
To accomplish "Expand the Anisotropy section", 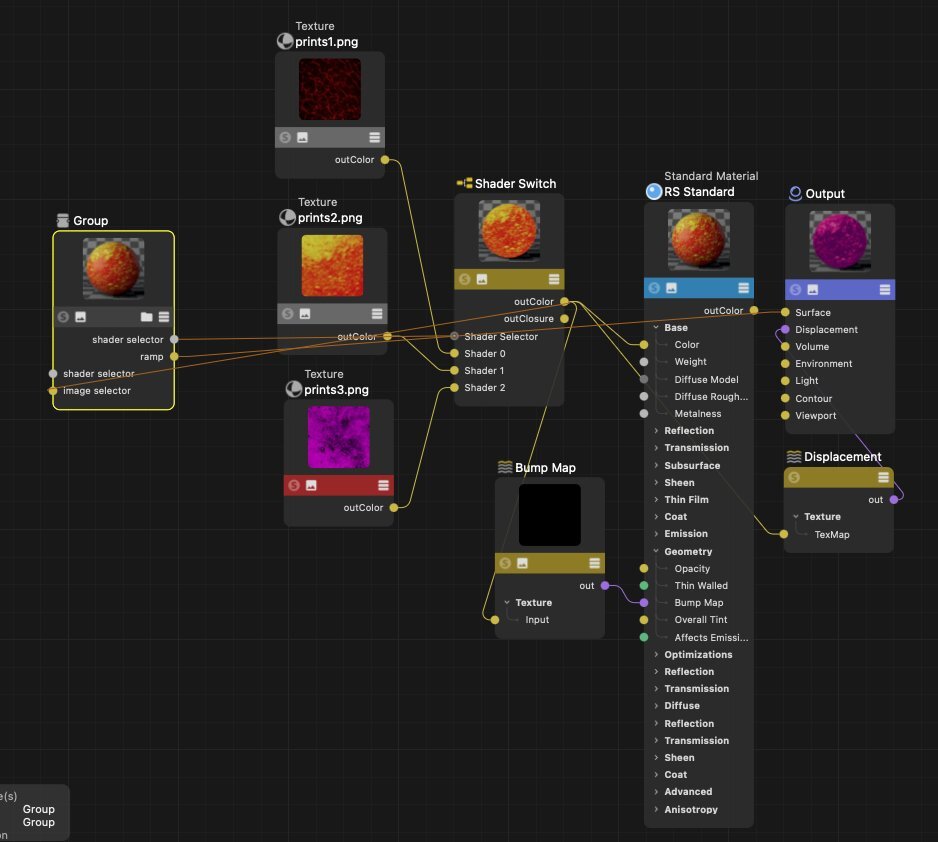I will pyautogui.click(x=656, y=809).
